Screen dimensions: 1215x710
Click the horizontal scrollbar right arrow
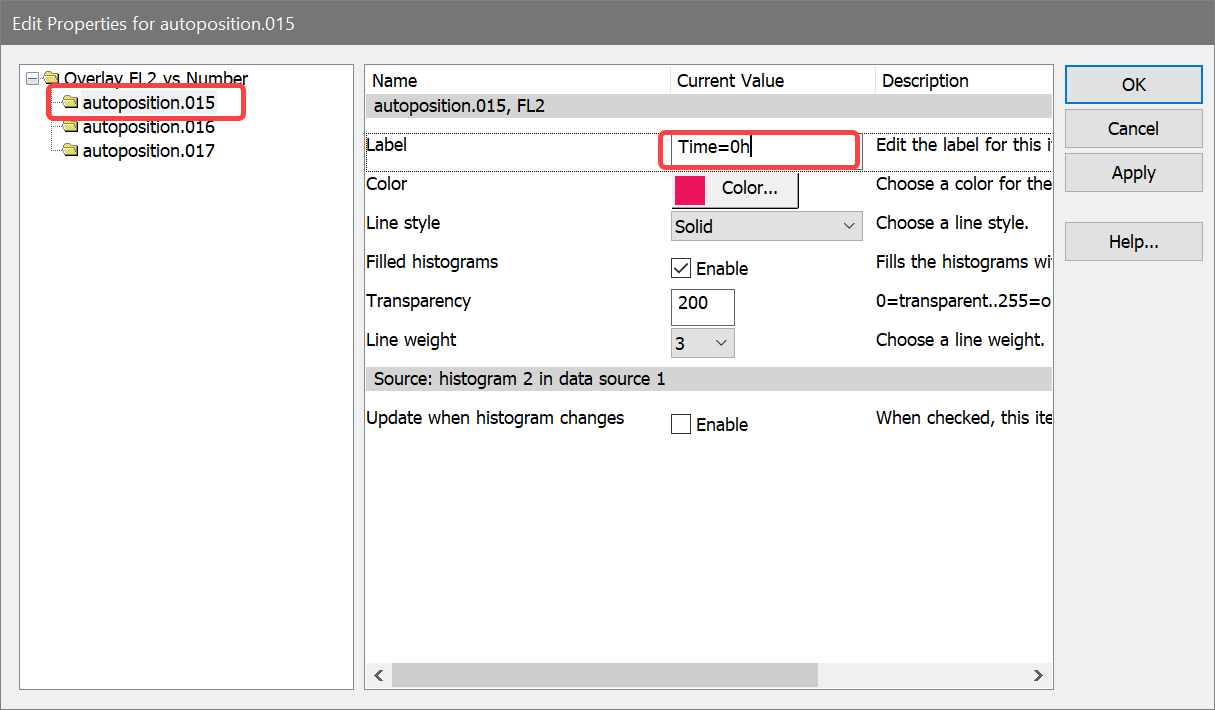coord(1038,676)
